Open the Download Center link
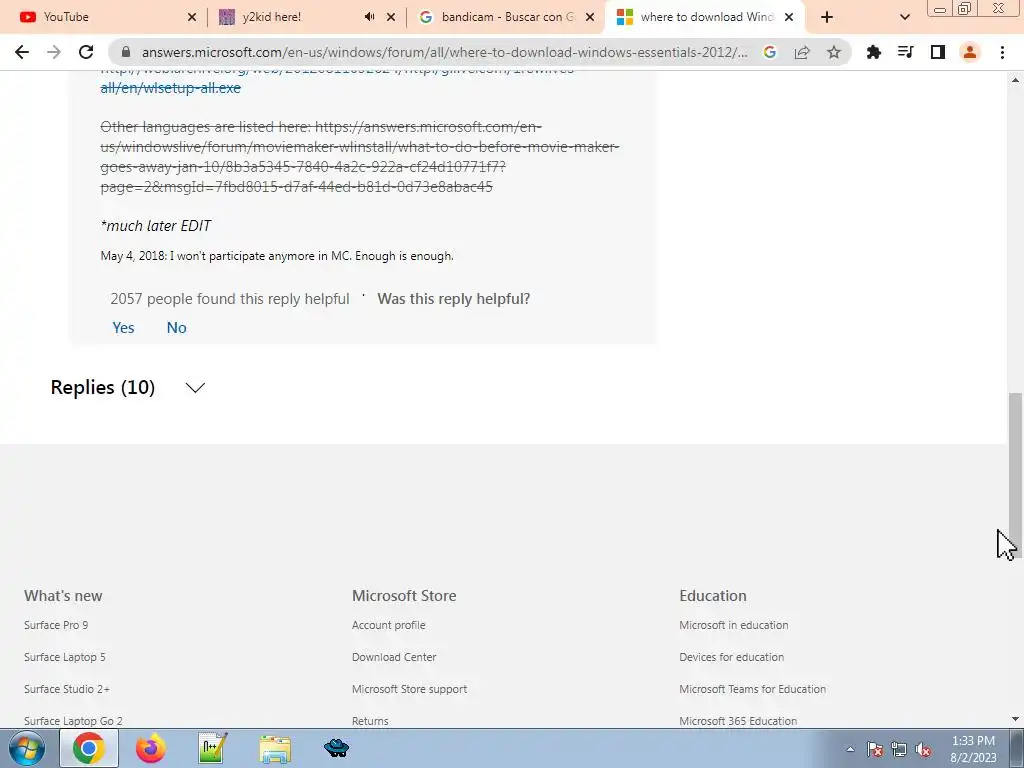Image resolution: width=1024 pixels, height=768 pixels. click(x=394, y=657)
